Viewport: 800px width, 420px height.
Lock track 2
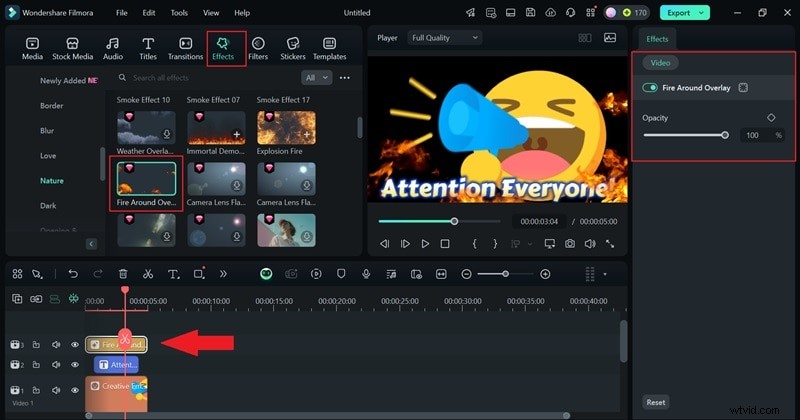point(36,365)
